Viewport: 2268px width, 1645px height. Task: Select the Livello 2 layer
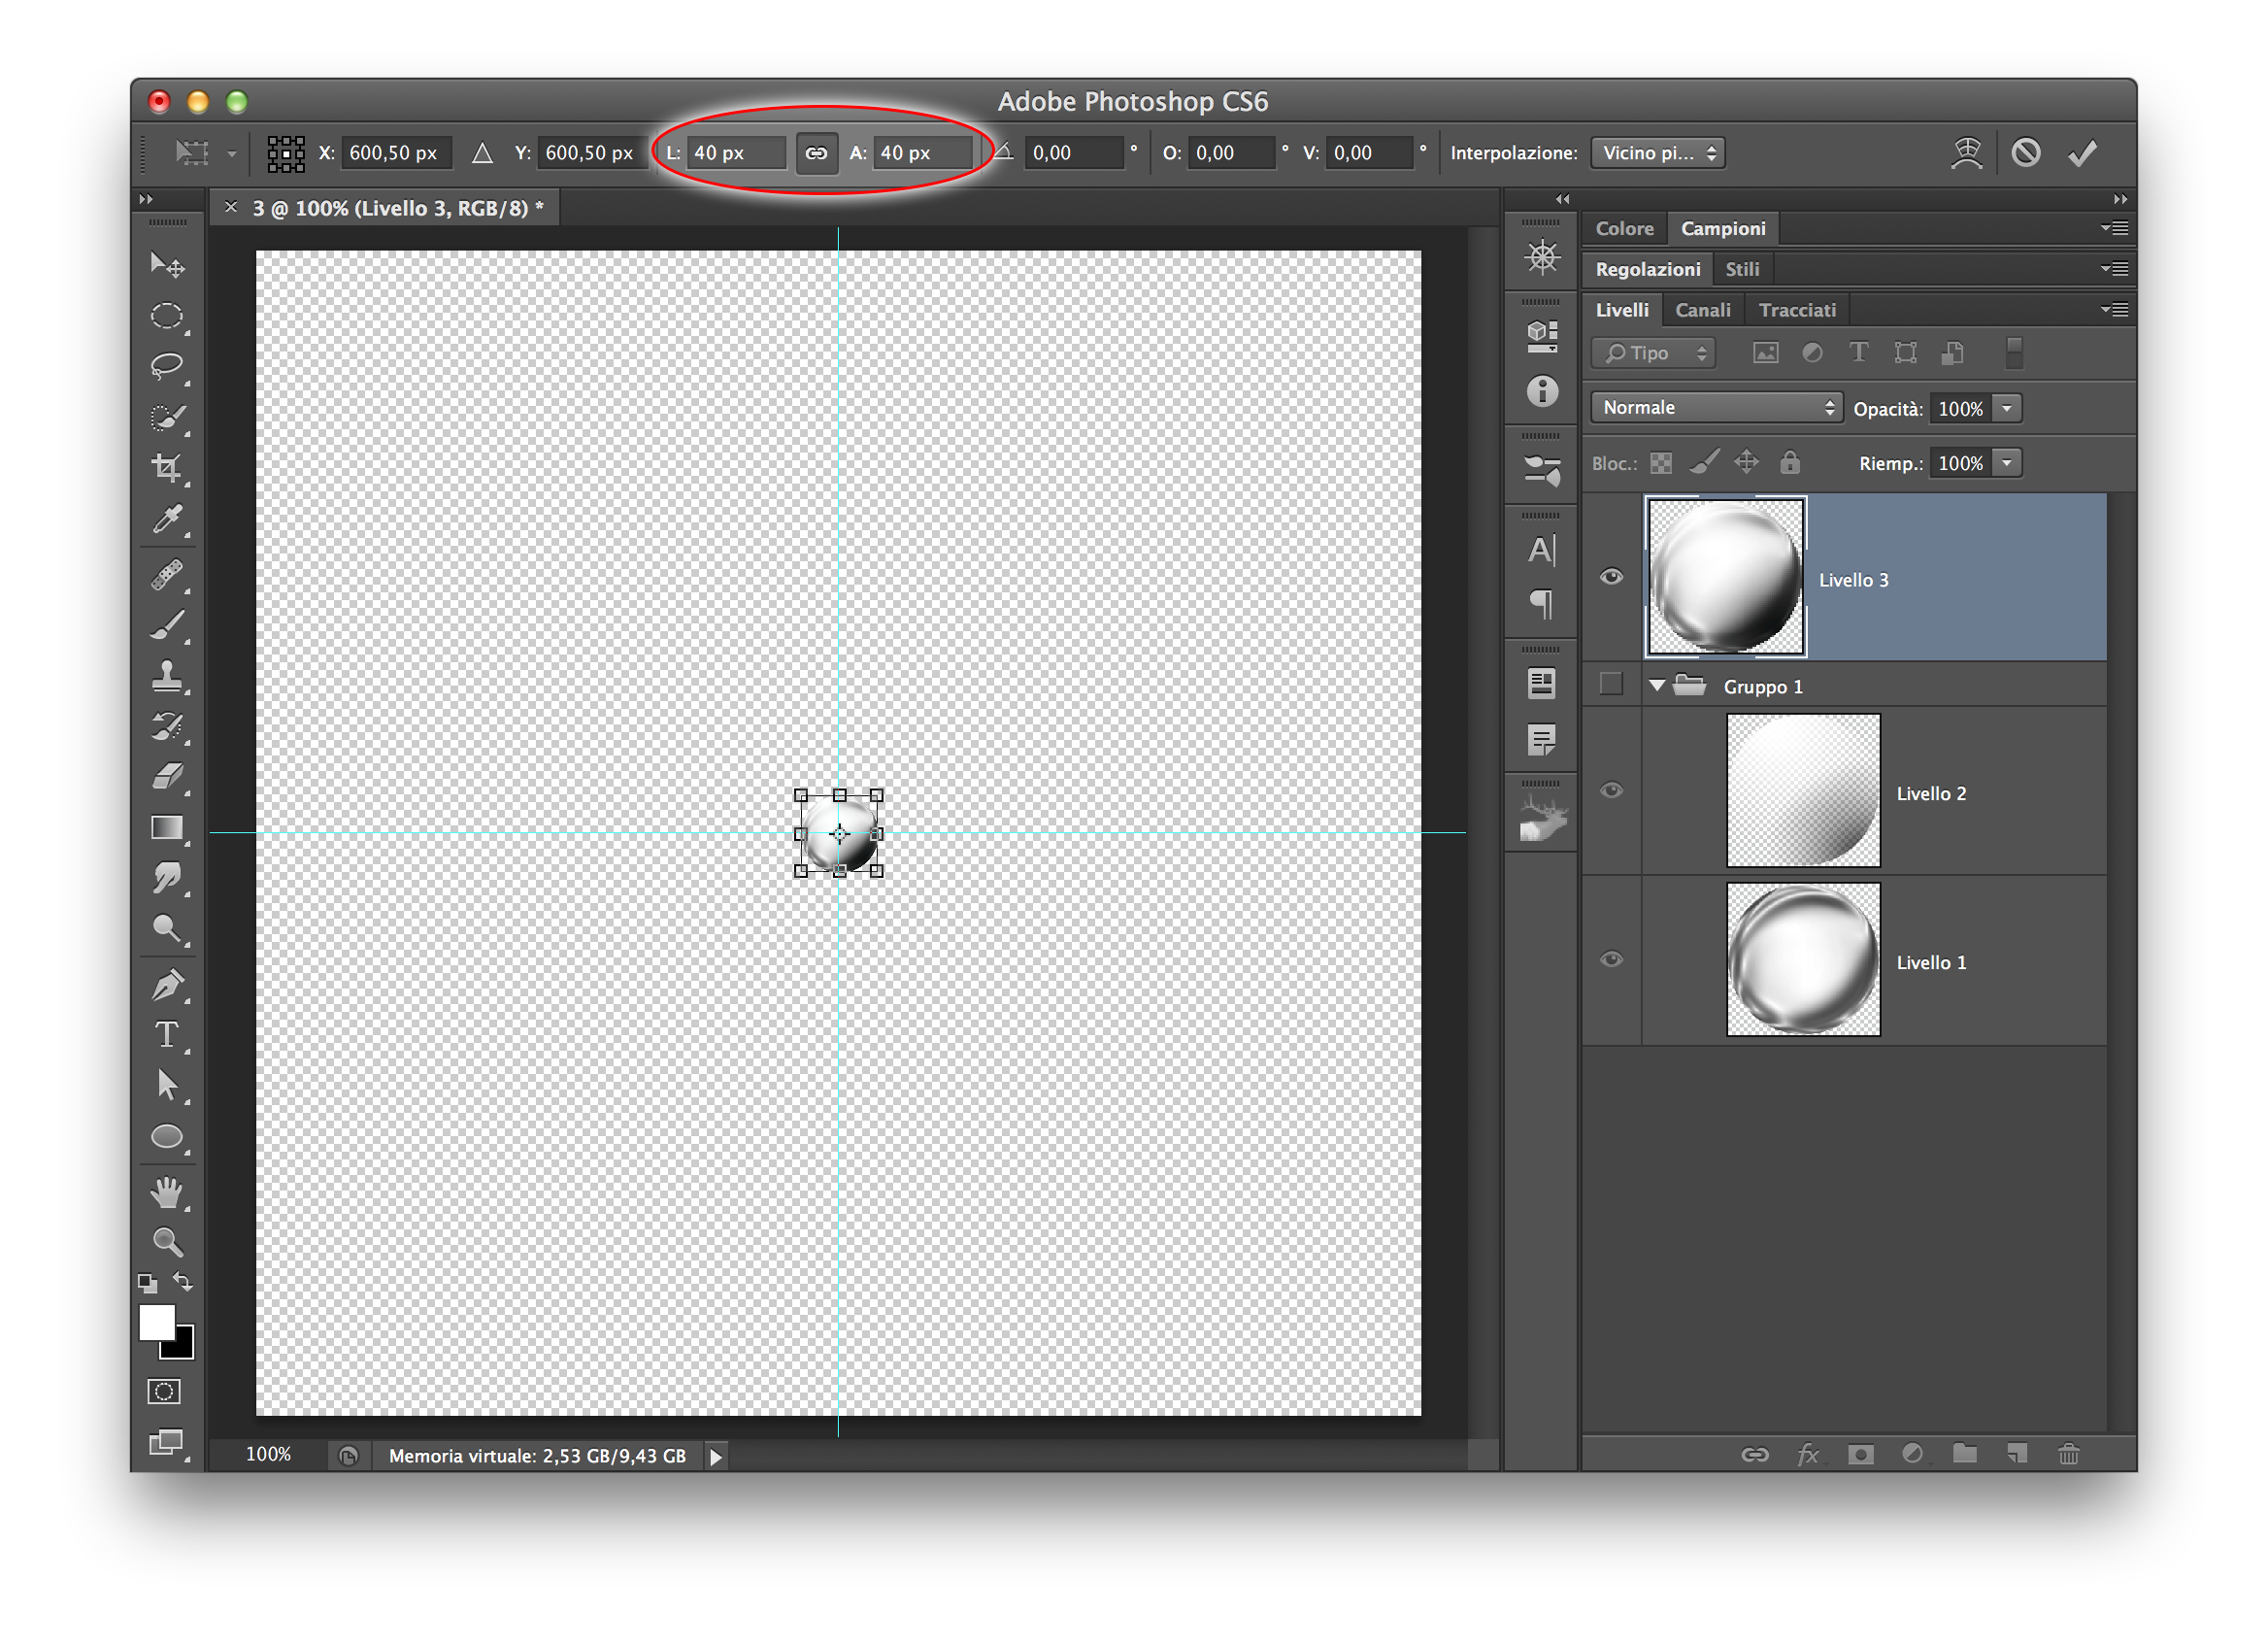(x=1990, y=793)
